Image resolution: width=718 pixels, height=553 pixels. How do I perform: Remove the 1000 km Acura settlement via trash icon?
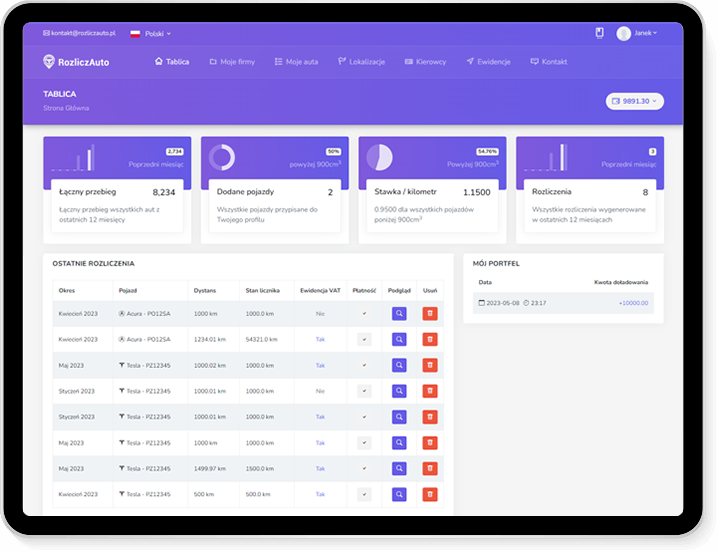point(430,314)
